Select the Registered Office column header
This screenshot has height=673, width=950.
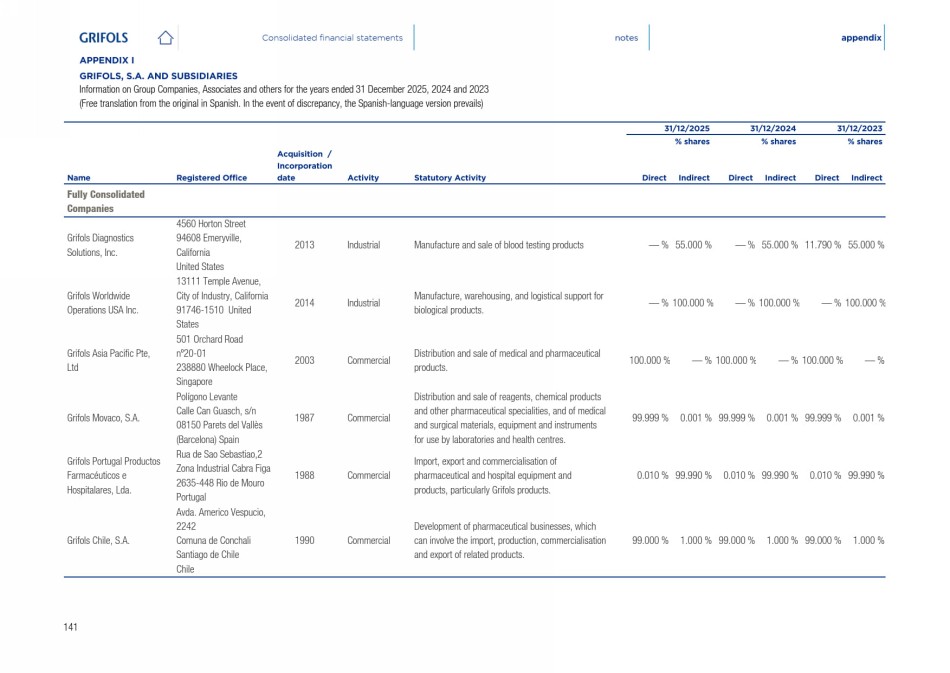click(211, 178)
